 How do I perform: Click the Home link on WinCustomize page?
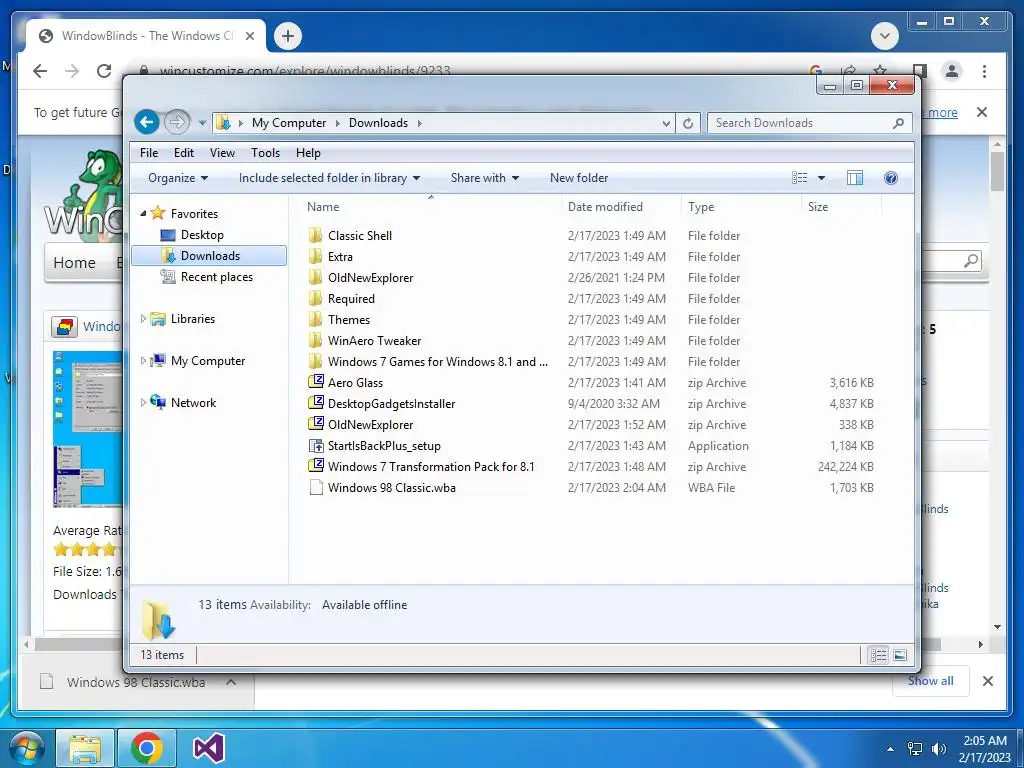[x=74, y=263]
